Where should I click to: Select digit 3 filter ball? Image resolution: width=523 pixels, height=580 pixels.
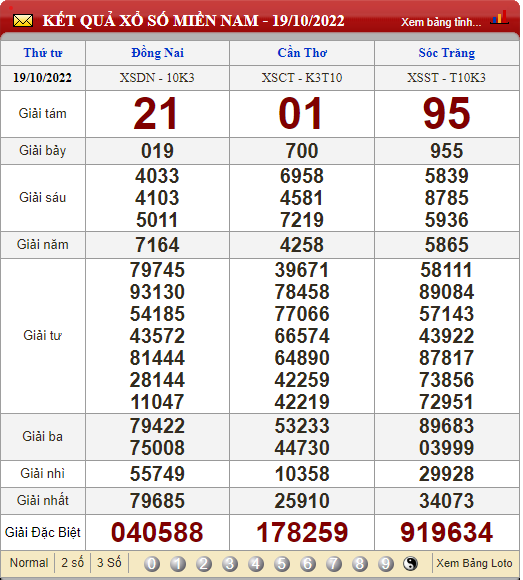pyautogui.click(x=230, y=564)
